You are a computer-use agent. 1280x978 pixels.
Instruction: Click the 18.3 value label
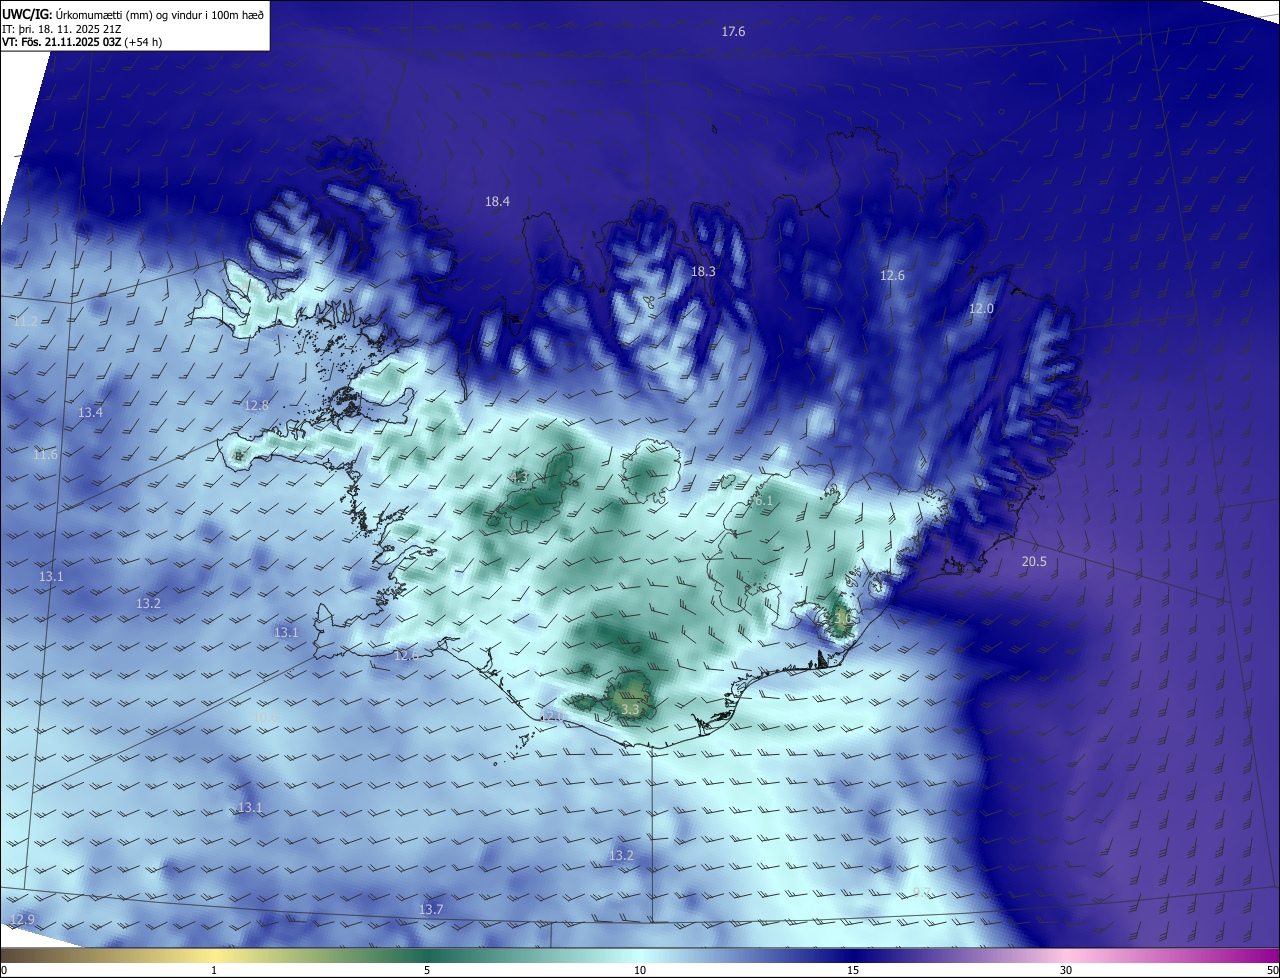click(x=703, y=272)
